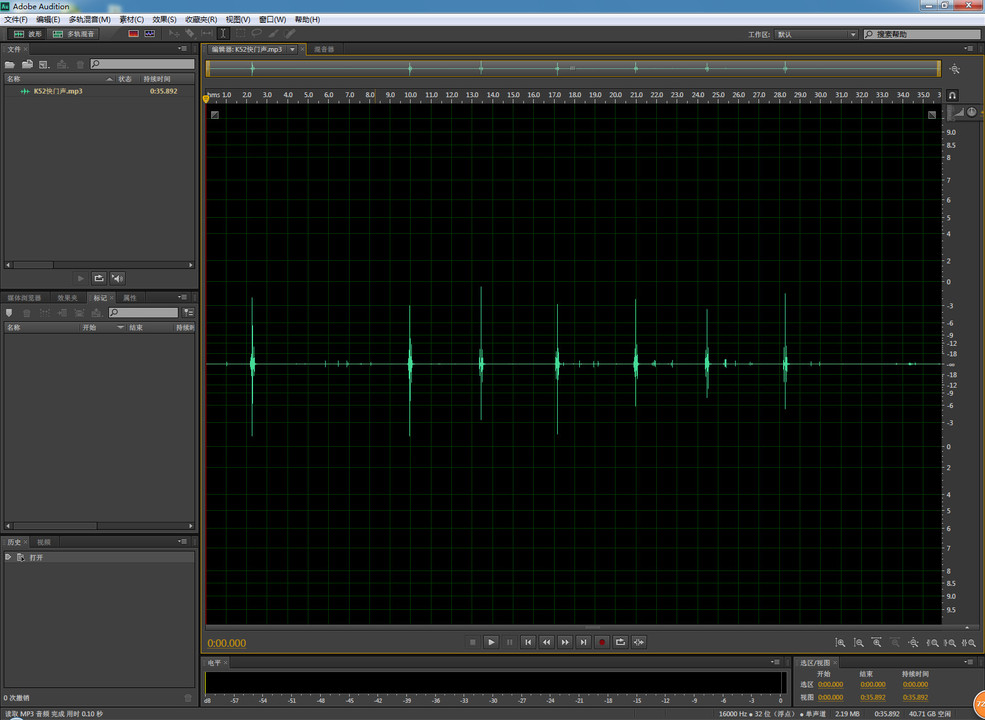The height and width of the screenshot is (720, 985).
Task: Open the 效果(S) menu
Action: [165, 19]
